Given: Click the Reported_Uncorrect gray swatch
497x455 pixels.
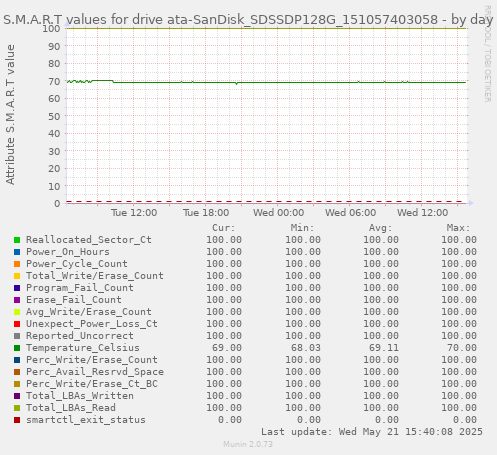Looking at the screenshot, I should (17, 336).
